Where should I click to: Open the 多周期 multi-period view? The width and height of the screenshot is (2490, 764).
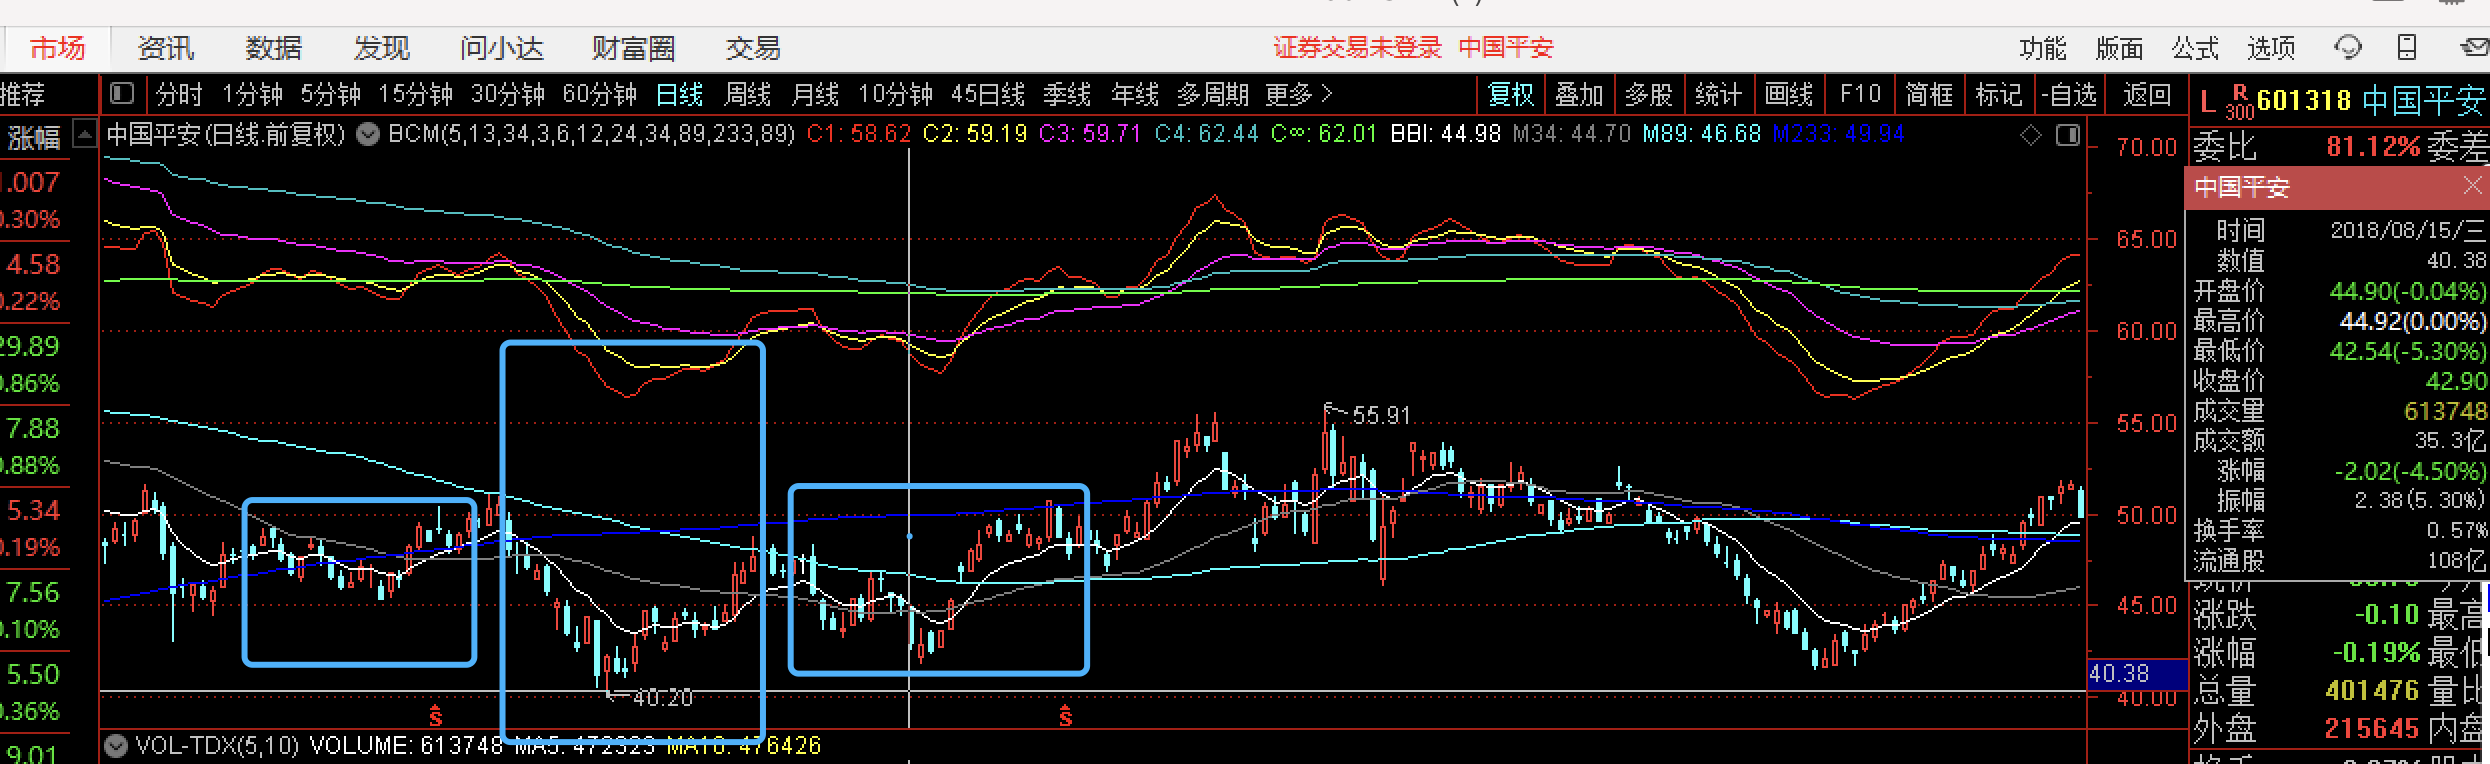[x=1213, y=94]
